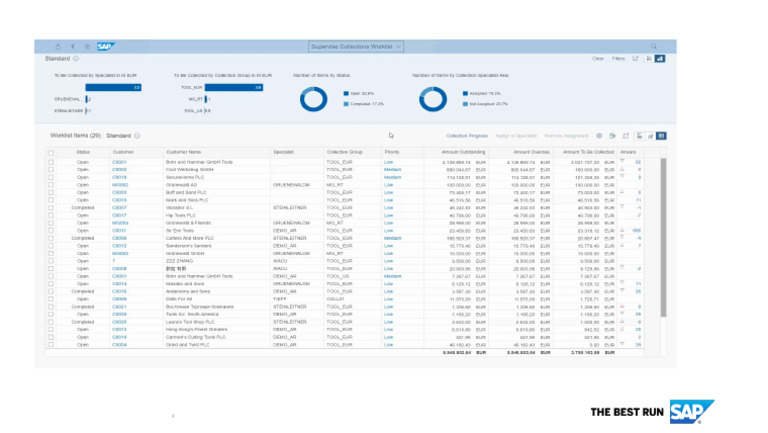
Task: Open the home icon in the shell bar
Action: pos(87,47)
